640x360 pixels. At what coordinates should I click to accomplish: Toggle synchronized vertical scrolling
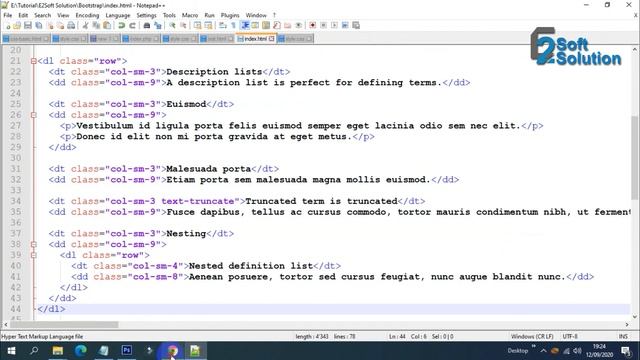[198, 25]
